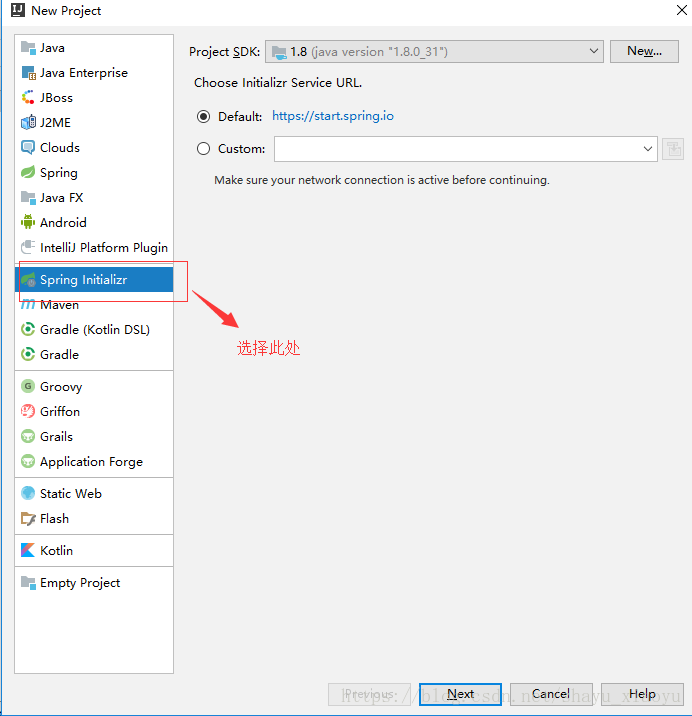Choose Java Enterprise project type

pos(94,73)
